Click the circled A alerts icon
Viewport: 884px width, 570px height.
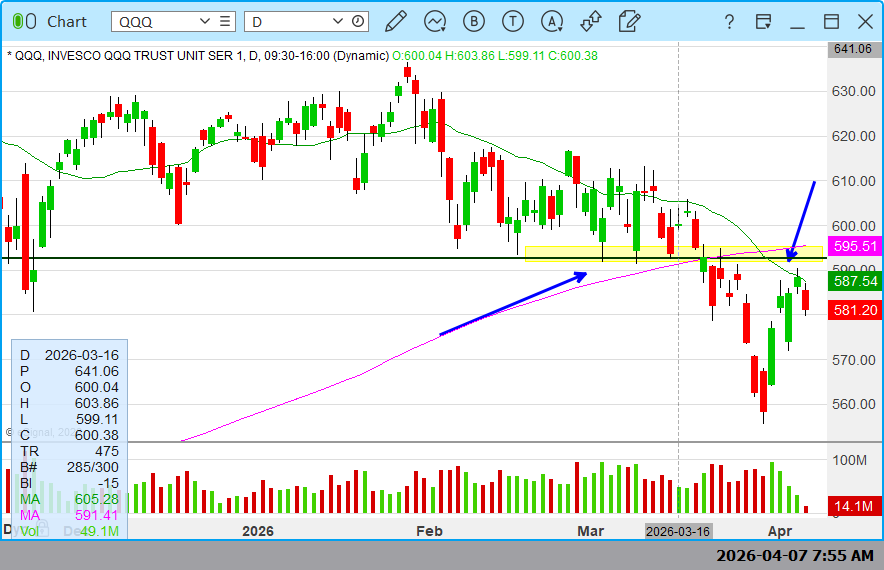[552, 21]
